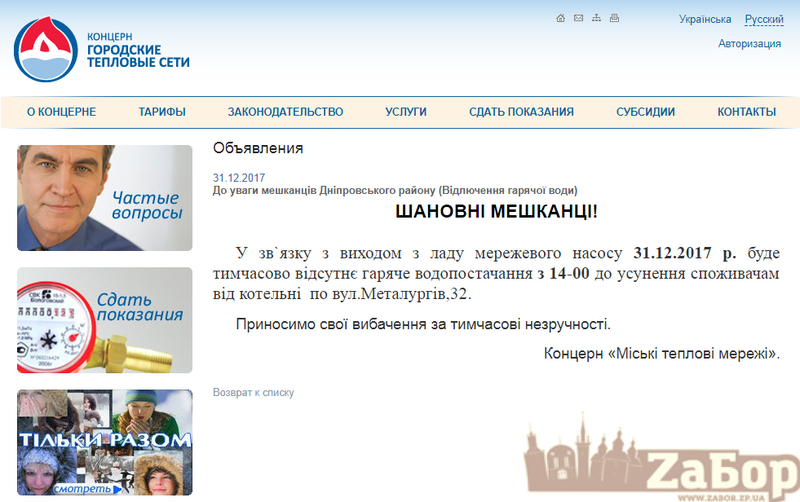Switch language to Русский
The image size is (800, 502).
pos(764,19)
